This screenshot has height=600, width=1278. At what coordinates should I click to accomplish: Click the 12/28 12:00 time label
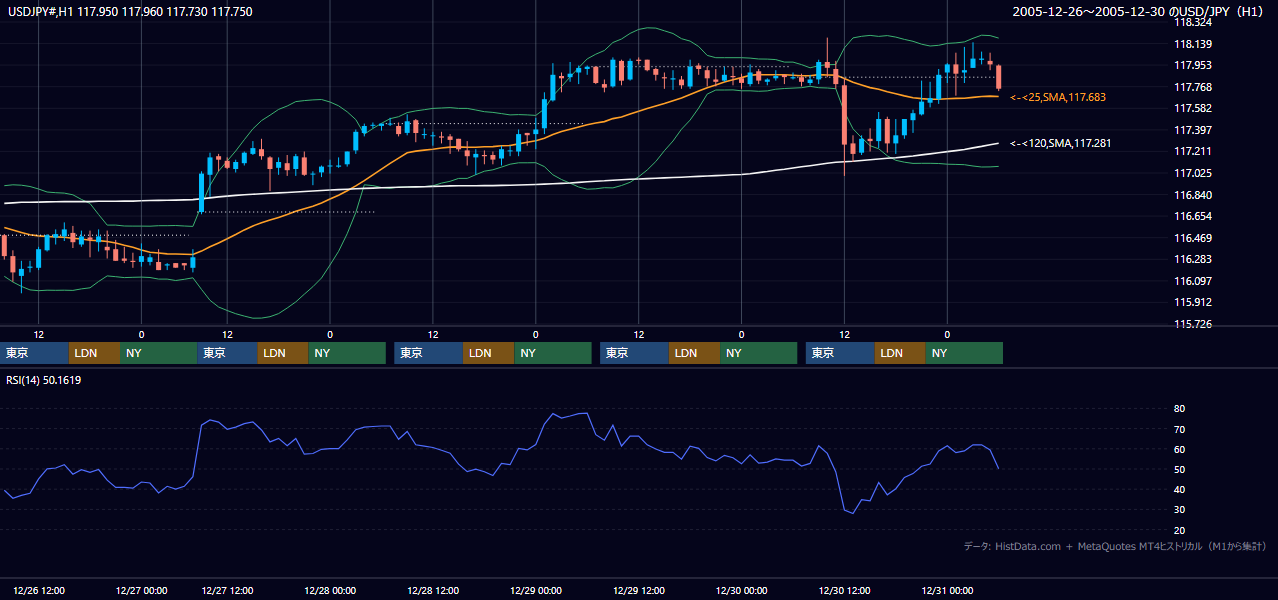click(433, 590)
